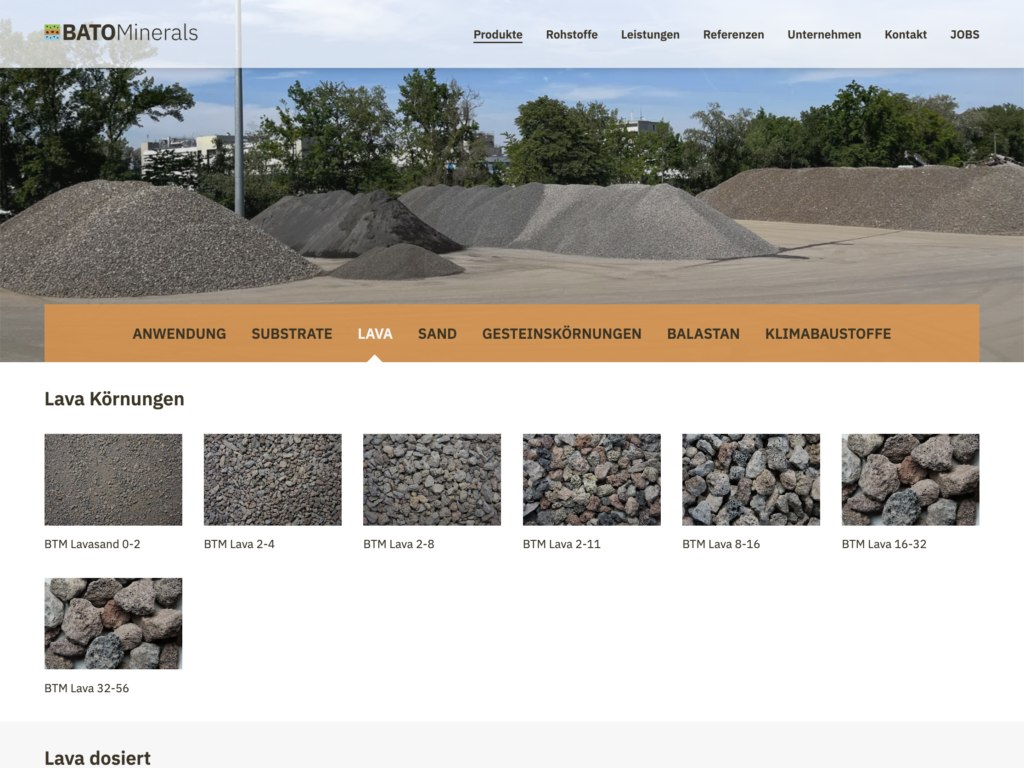Select the BTM Lava 2-8 product image
This screenshot has width=1024, height=768.
pos(432,479)
